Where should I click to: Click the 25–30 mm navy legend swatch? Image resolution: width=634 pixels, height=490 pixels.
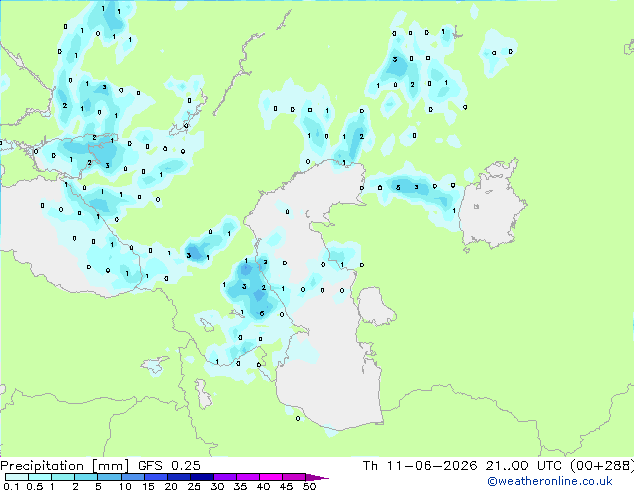click(x=201, y=477)
